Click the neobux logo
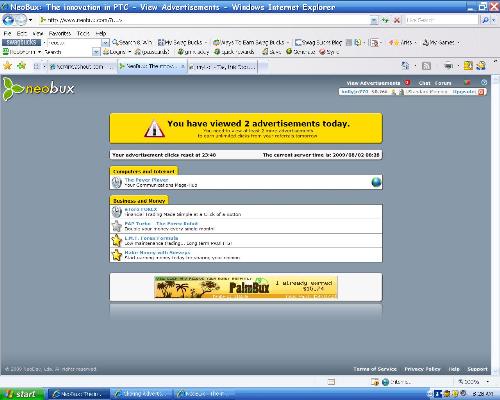 [x=38, y=88]
